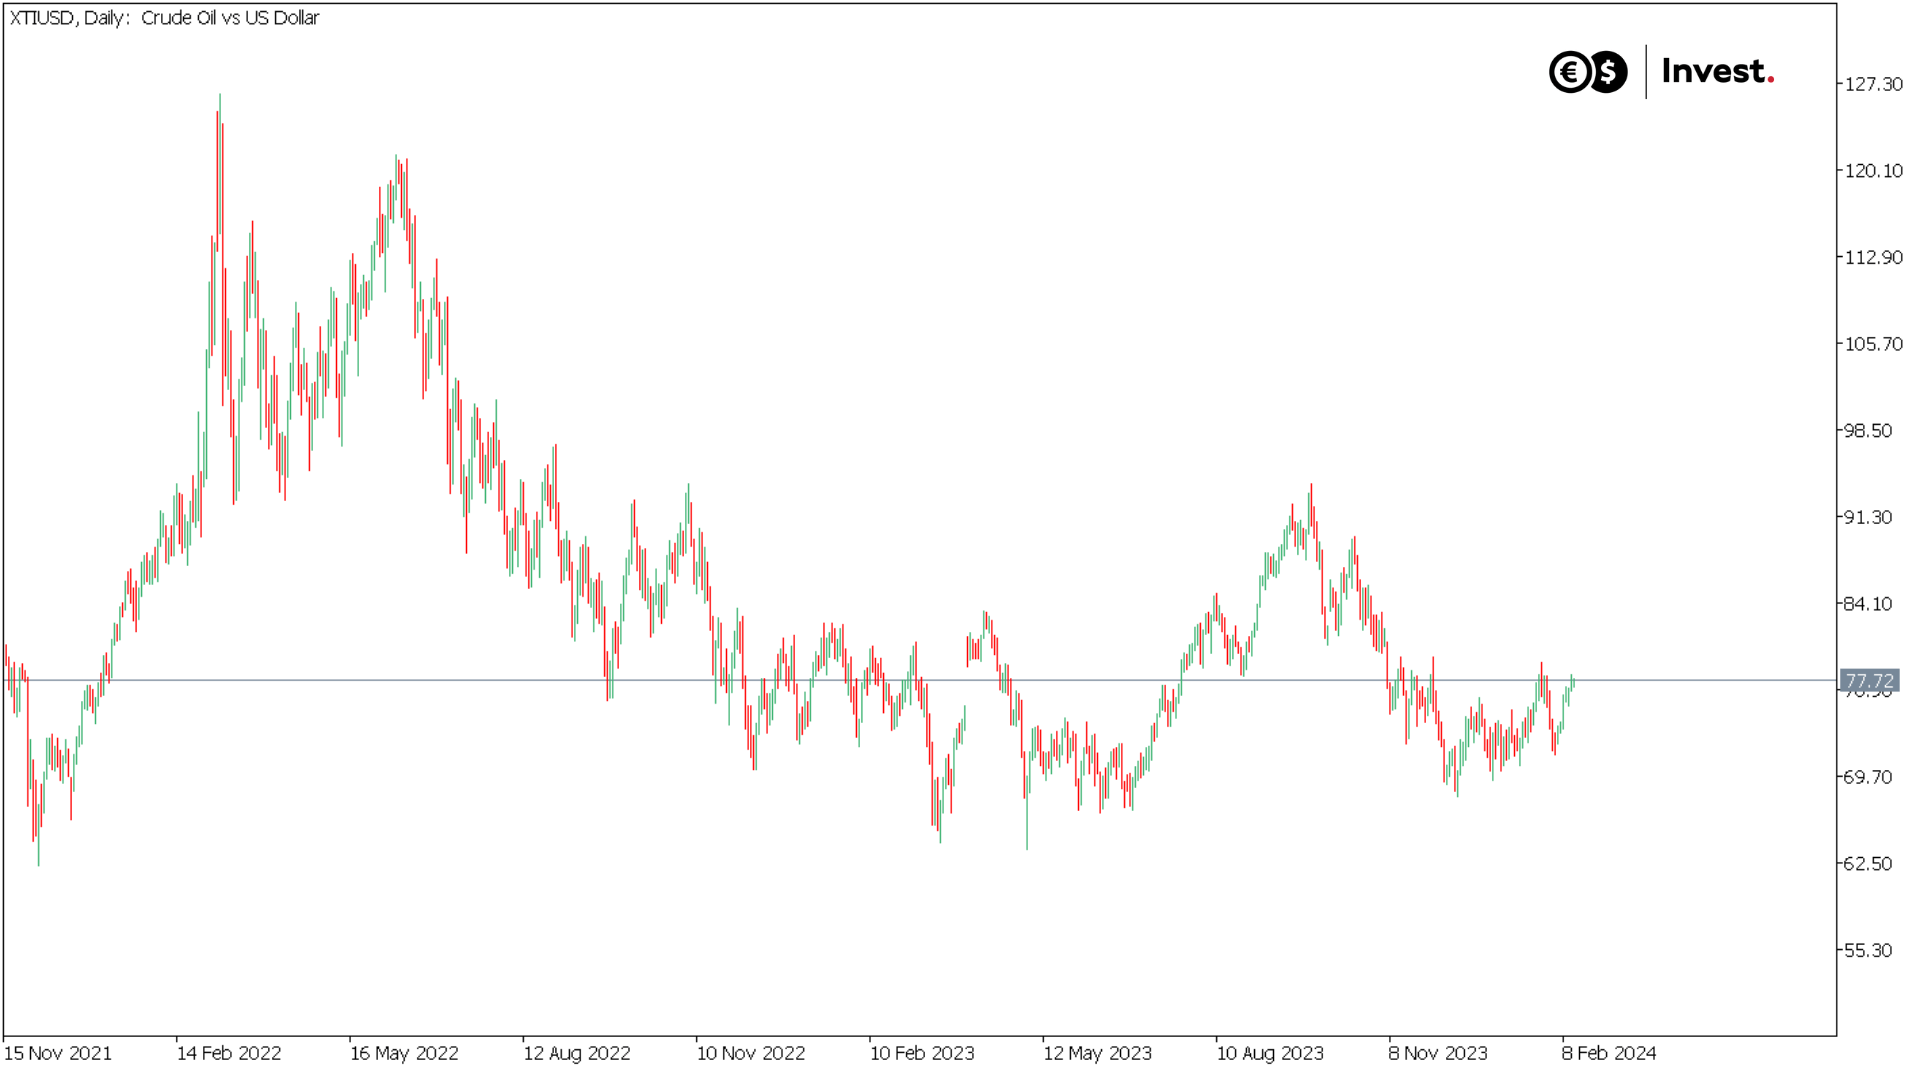Image resolution: width=1920 pixels, height=1080 pixels.
Task: Select the 120.10 price axis label
Action: point(1874,171)
